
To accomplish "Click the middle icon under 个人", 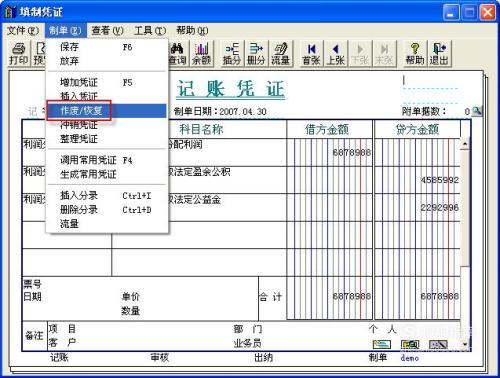I will coord(410,344).
